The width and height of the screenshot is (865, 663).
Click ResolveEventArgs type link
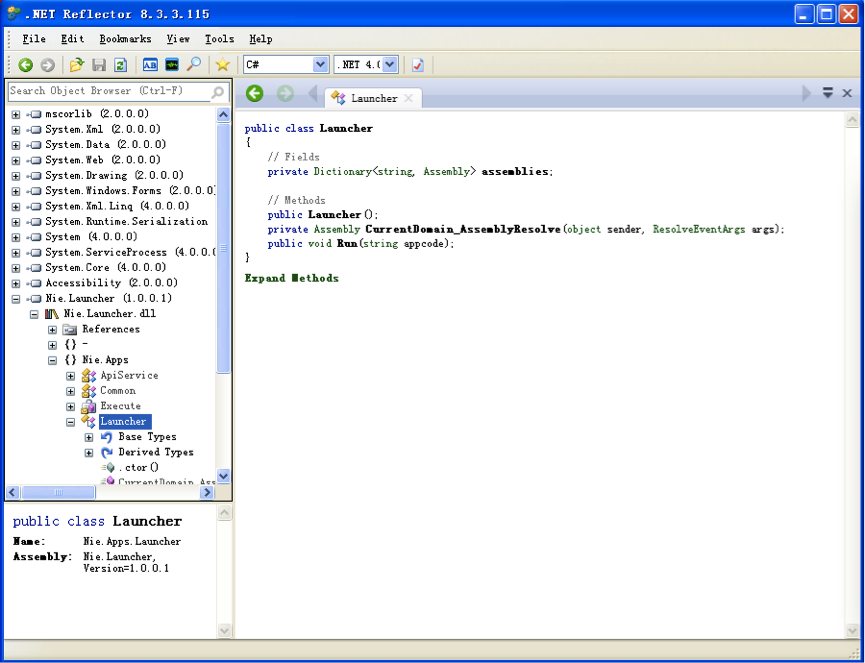[698, 229]
